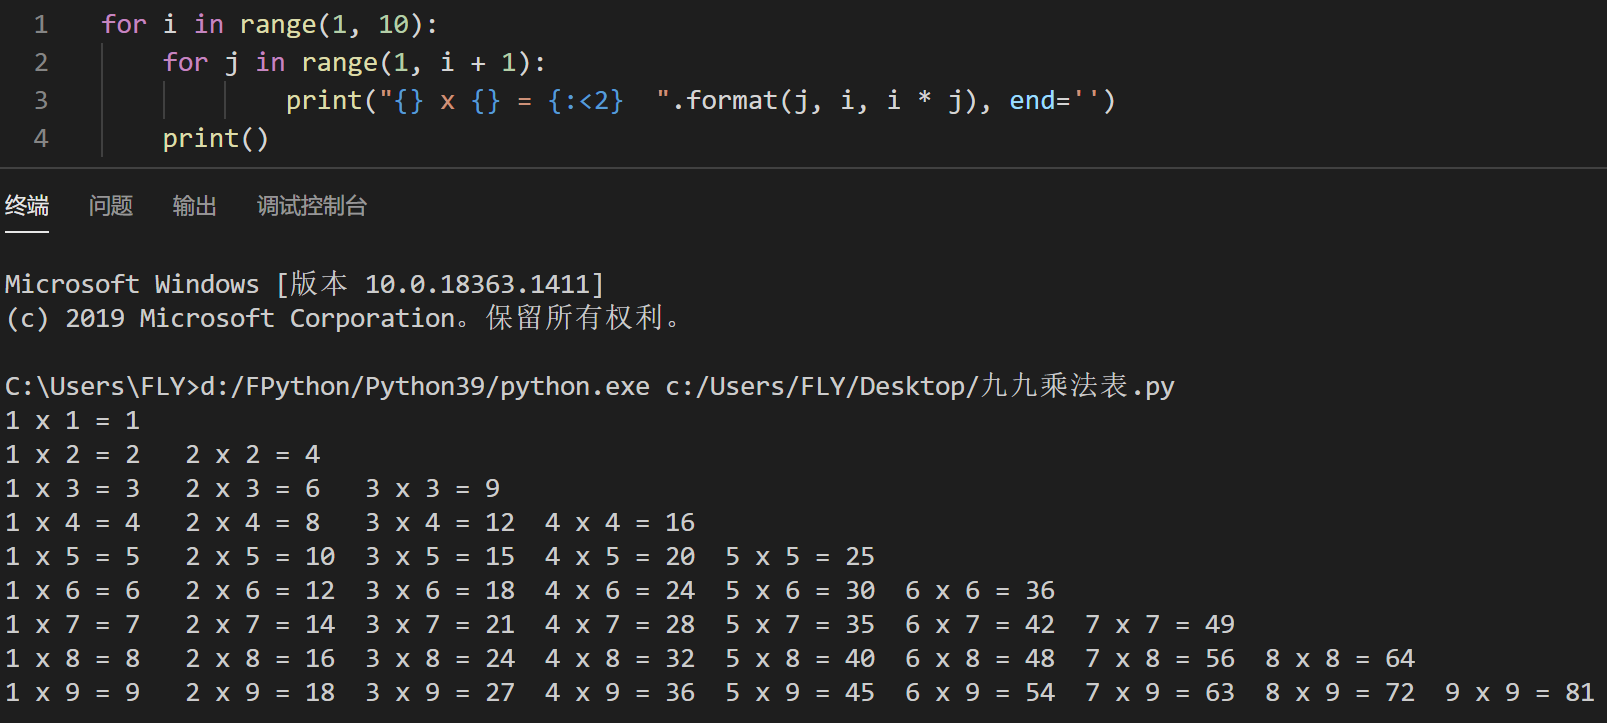The height and width of the screenshot is (723, 1607).
Task: Click terminal output '6 x 6 = 36'
Action: pyautogui.click(x=980, y=590)
